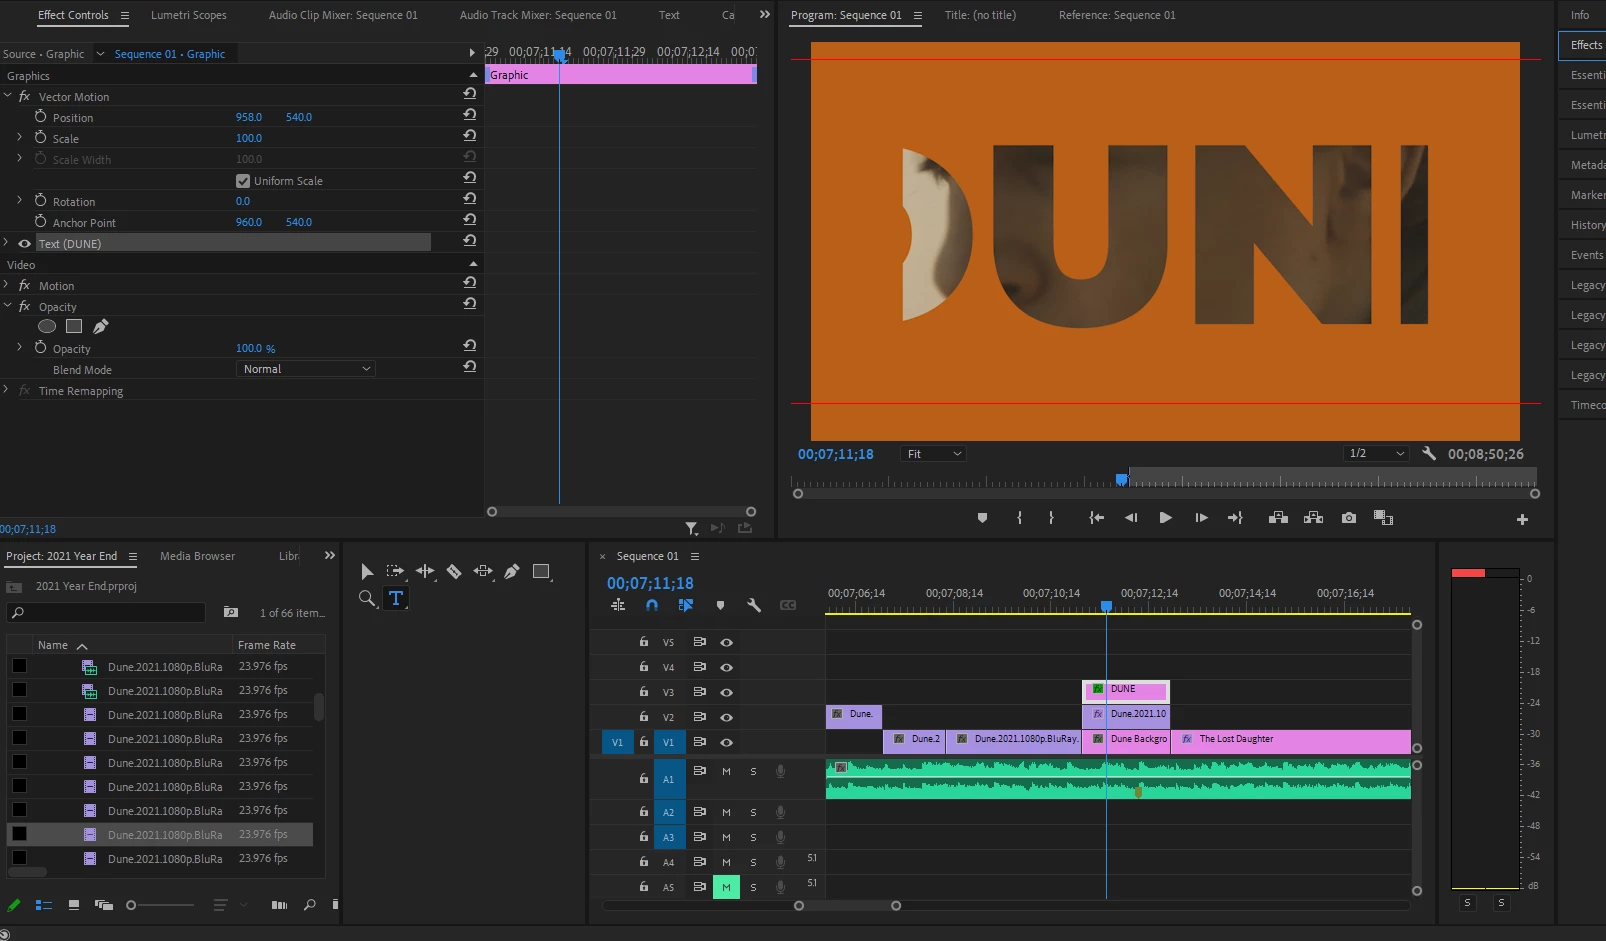The width and height of the screenshot is (1606, 941).
Task: Toggle Snap in the timeline
Action: pyautogui.click(x=652, y=605)
